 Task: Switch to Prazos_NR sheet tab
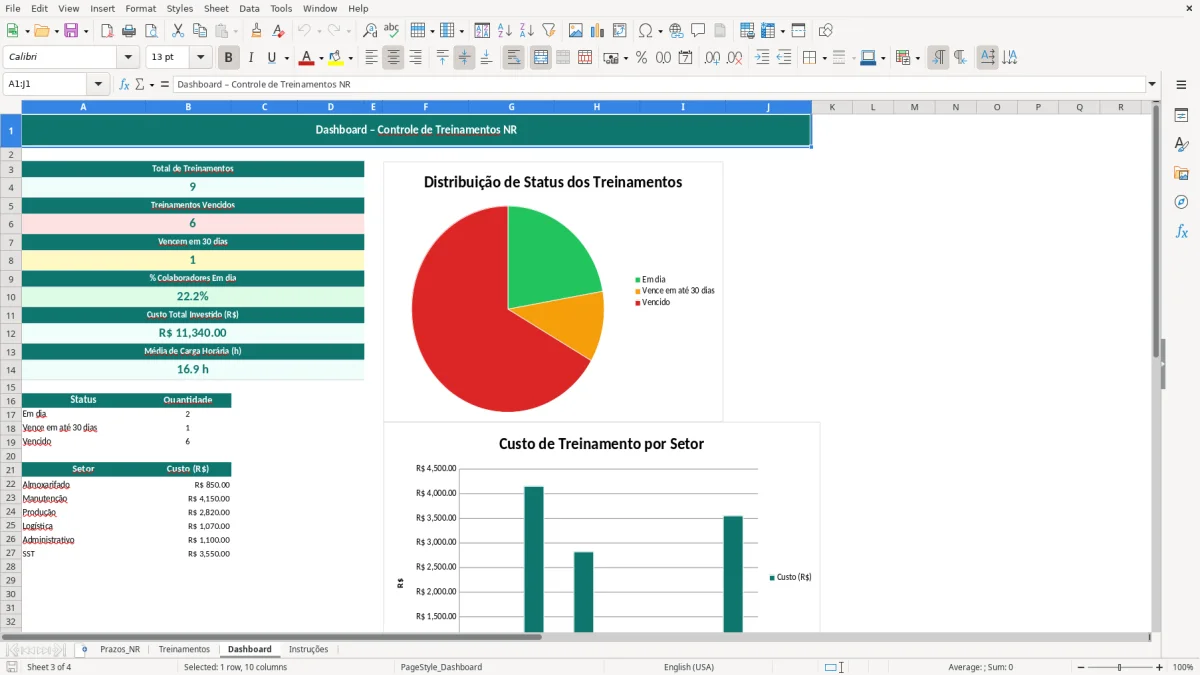click(x=120, y=649)
